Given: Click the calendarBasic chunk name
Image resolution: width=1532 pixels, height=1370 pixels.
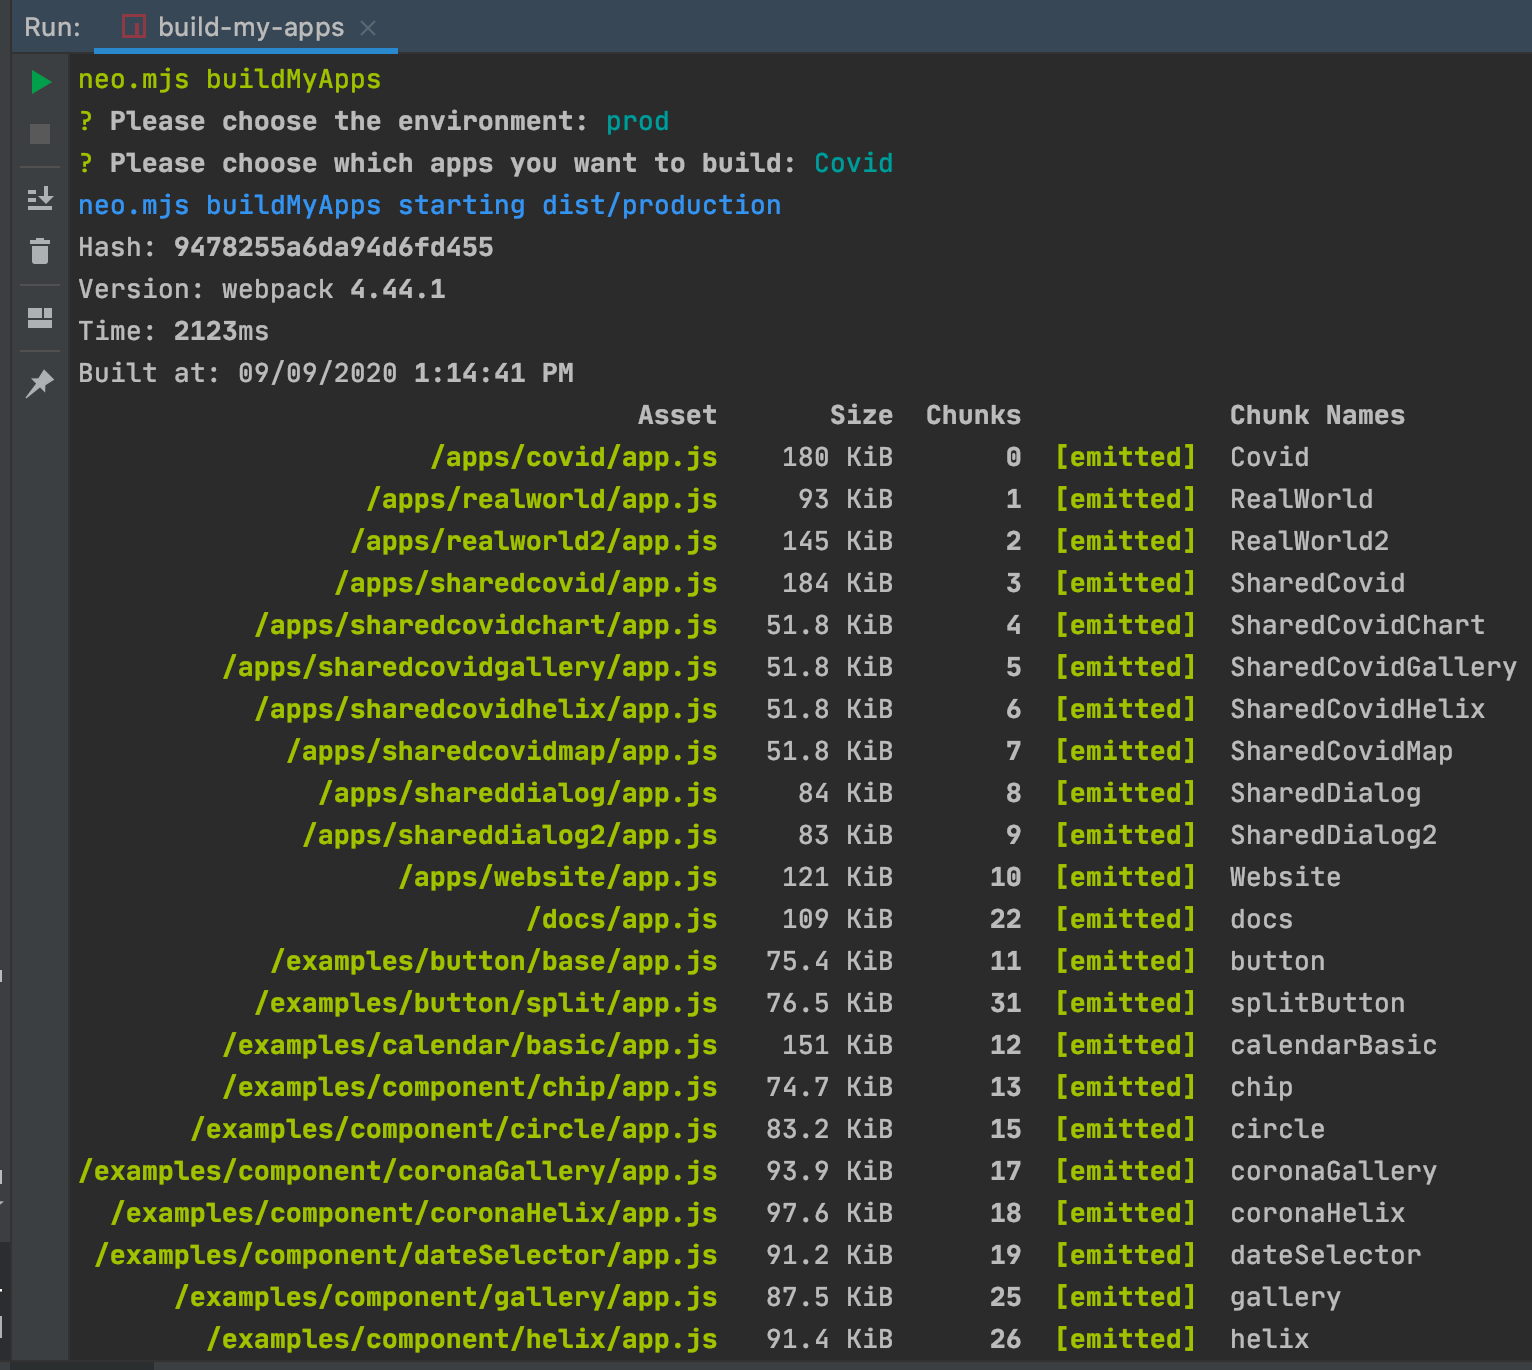Looking at the screenshot, I should click(x=1334, y=1045).
